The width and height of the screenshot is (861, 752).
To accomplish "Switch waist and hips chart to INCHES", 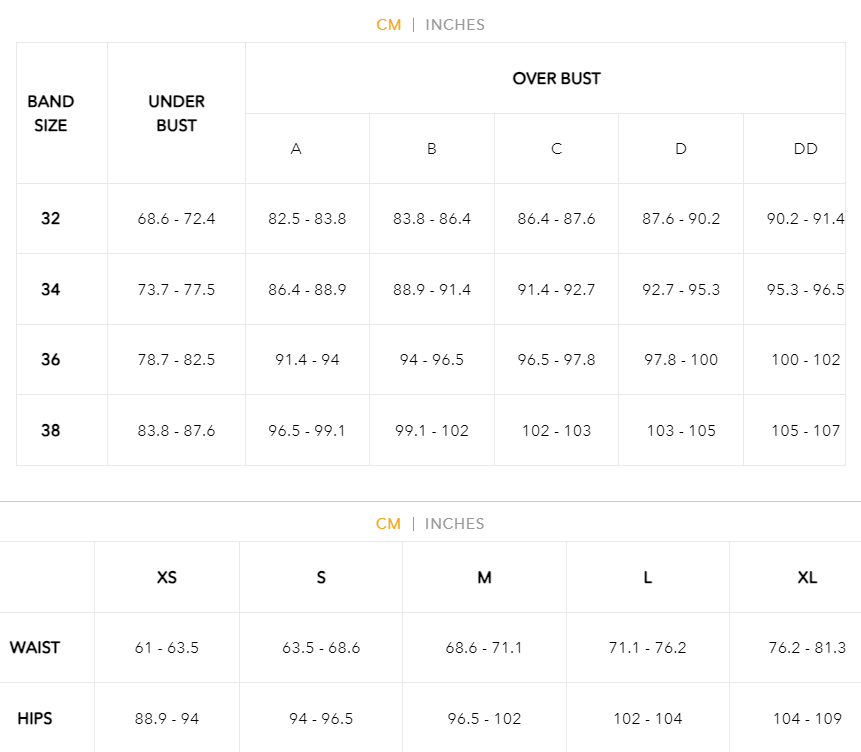I will [454, 523].
